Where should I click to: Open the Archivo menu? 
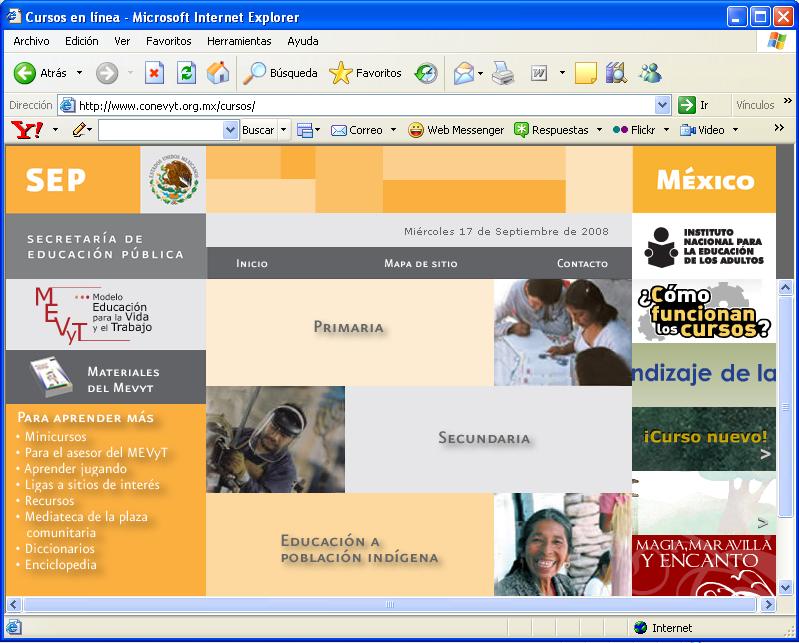[32, 41]
